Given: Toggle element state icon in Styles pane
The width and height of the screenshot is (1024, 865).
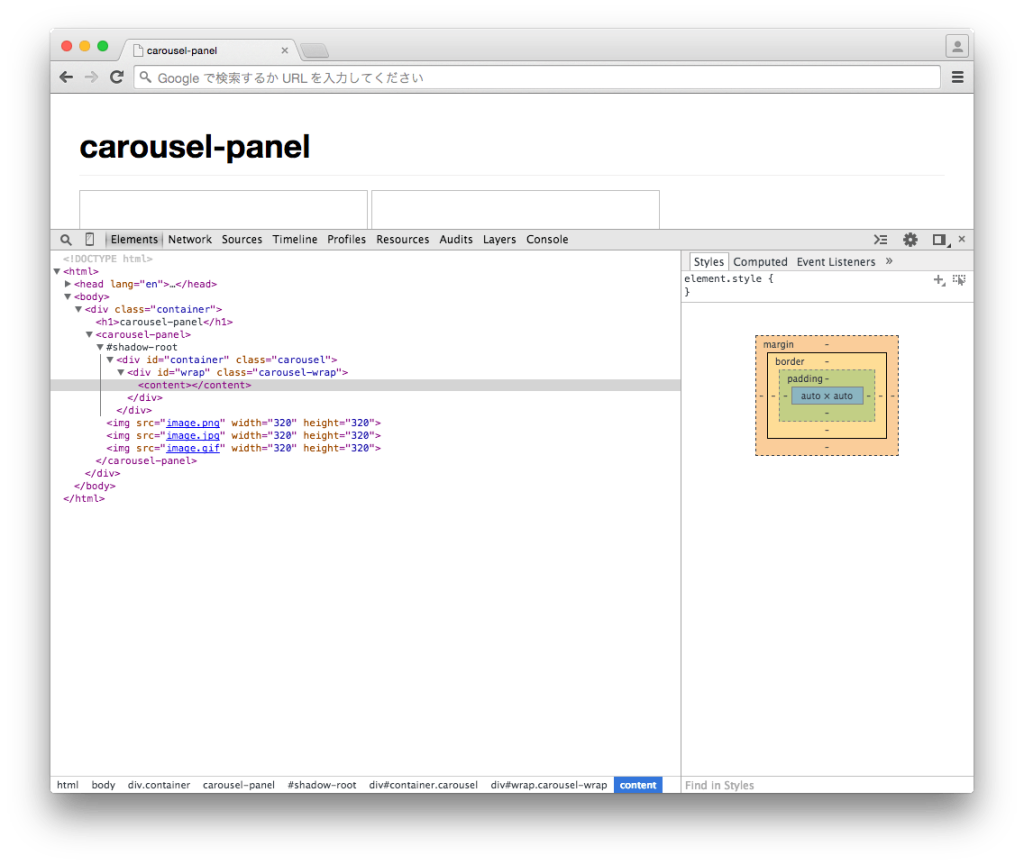Looking at the screenshot, I should pos(959,281).
